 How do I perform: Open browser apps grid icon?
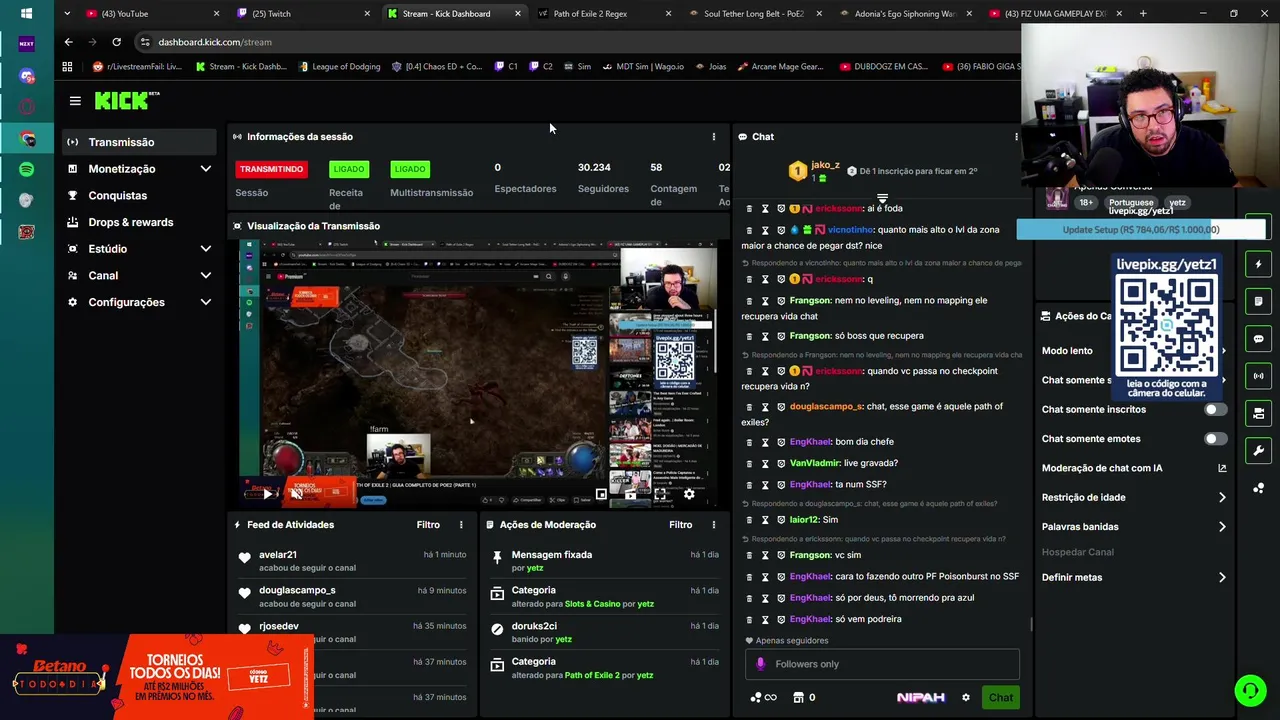(67, 67)
